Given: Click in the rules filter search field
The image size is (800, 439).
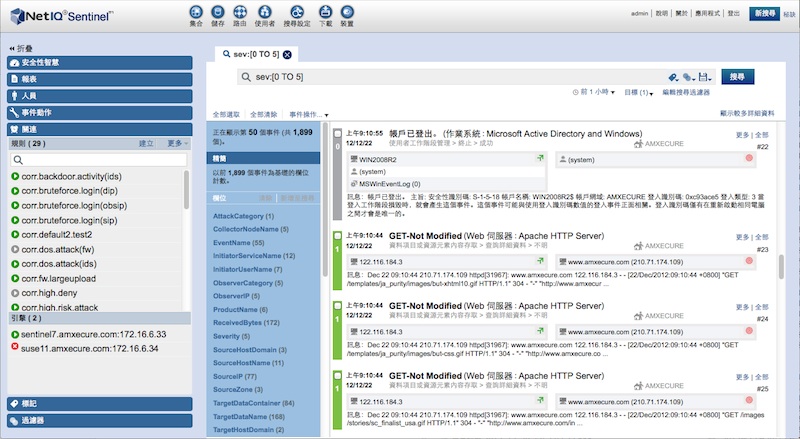Looking at the screenshot, I should 98,160.
